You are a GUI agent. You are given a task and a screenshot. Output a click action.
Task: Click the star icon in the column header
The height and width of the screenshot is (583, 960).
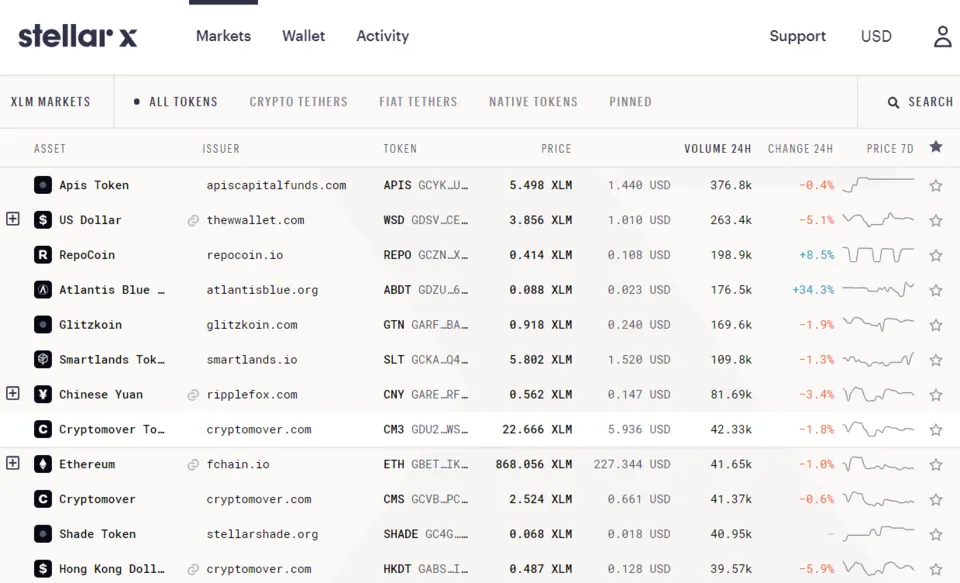936,147
